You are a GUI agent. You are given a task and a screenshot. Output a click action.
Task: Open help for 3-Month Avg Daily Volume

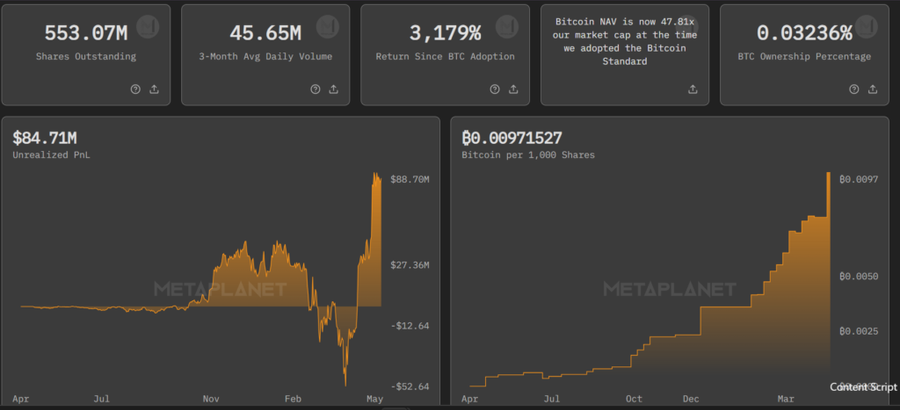[x=315, y=89]
